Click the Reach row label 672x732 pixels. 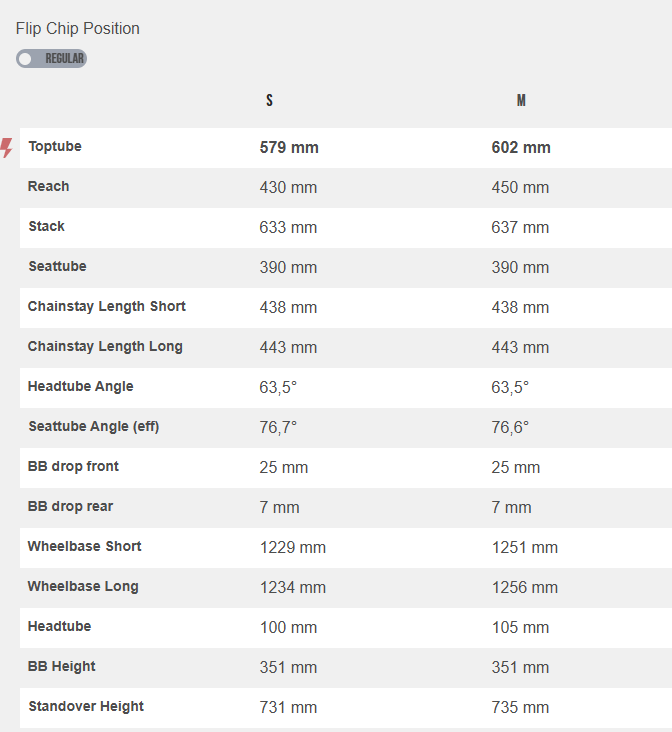49,187
